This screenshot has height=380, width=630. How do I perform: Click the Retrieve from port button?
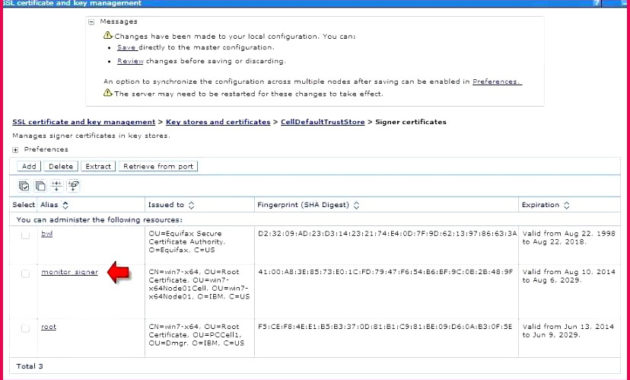tap(158, 166)
